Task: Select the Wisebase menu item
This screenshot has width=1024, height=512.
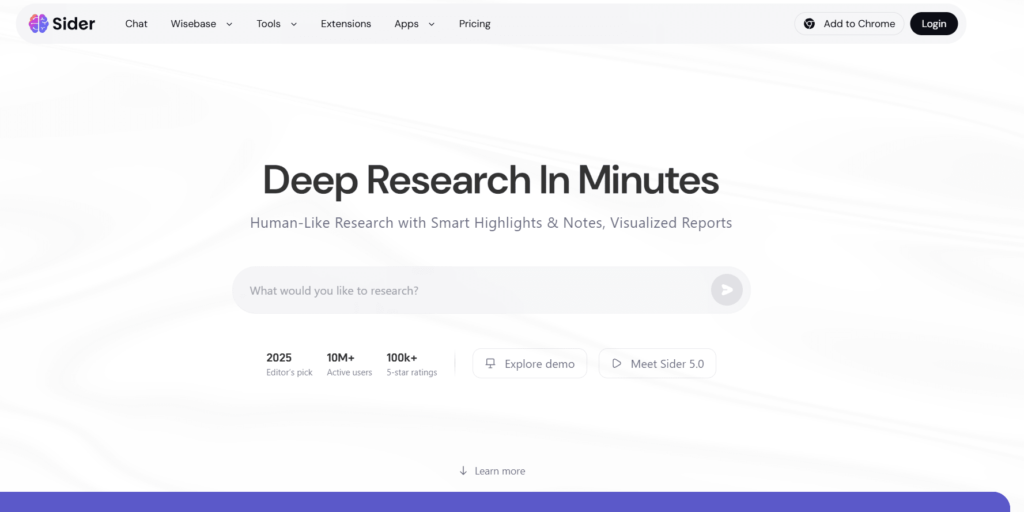Action: click(193, 24)
